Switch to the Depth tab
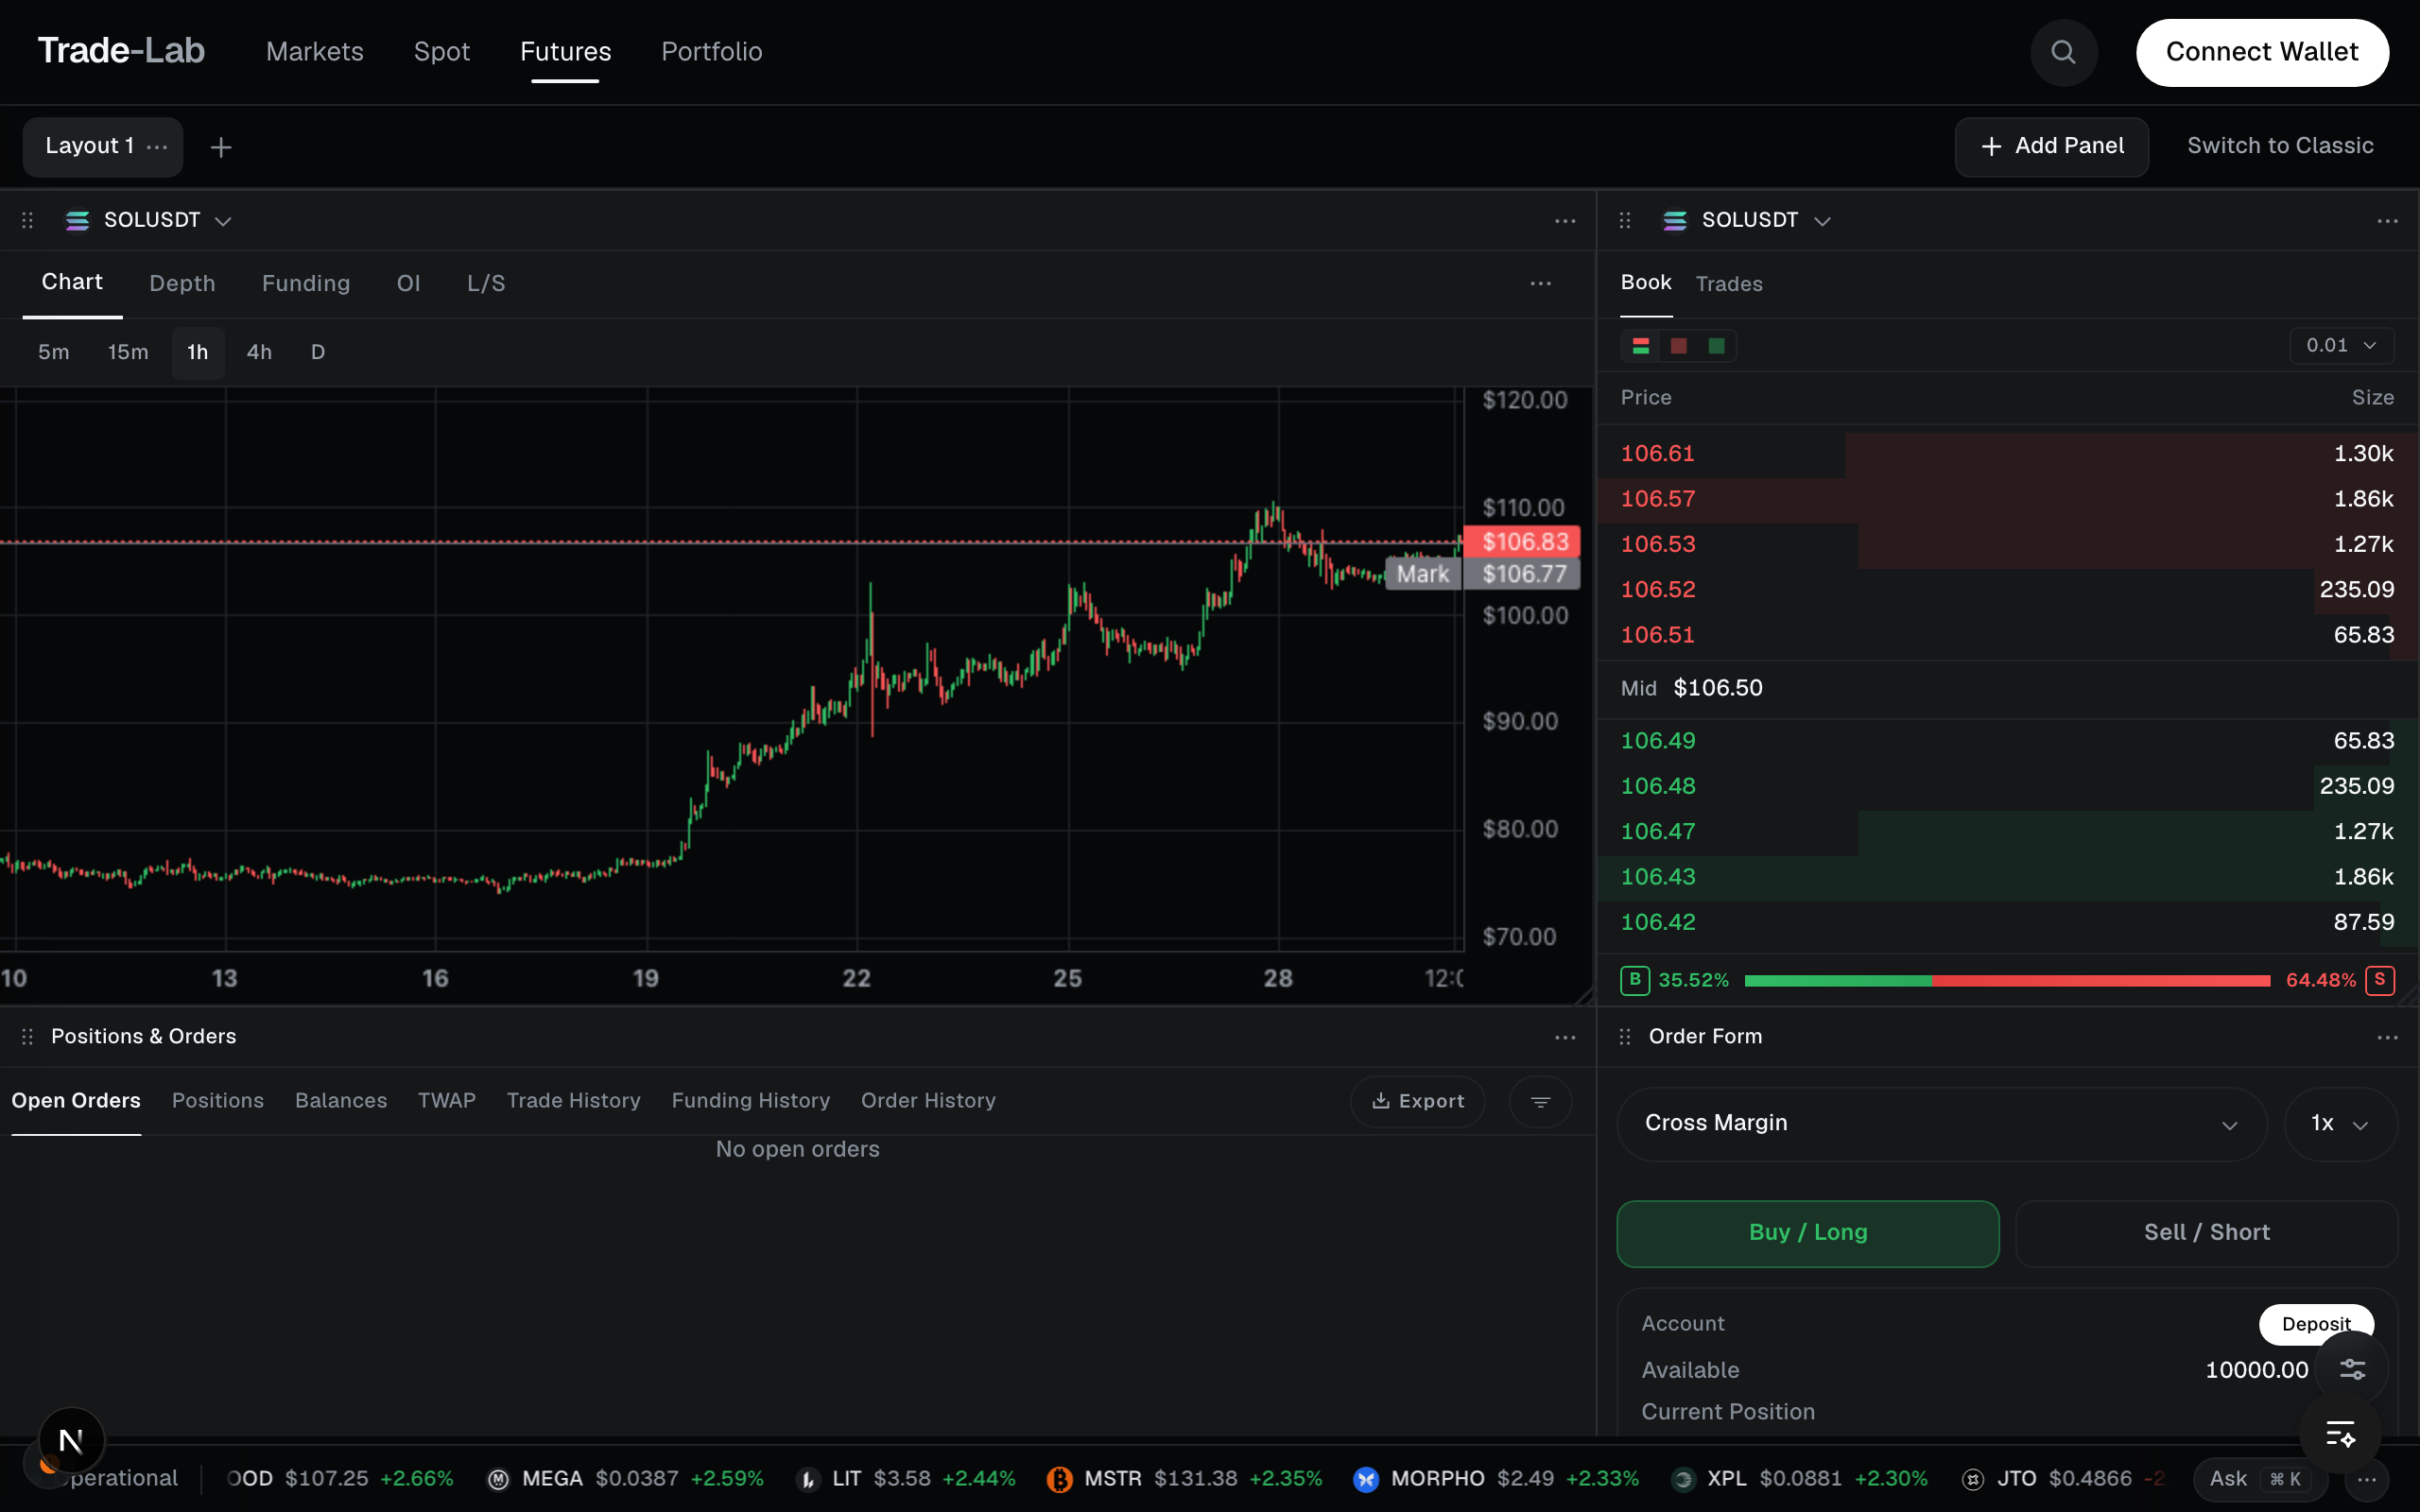The image size is (2420, 1512). 182,284
